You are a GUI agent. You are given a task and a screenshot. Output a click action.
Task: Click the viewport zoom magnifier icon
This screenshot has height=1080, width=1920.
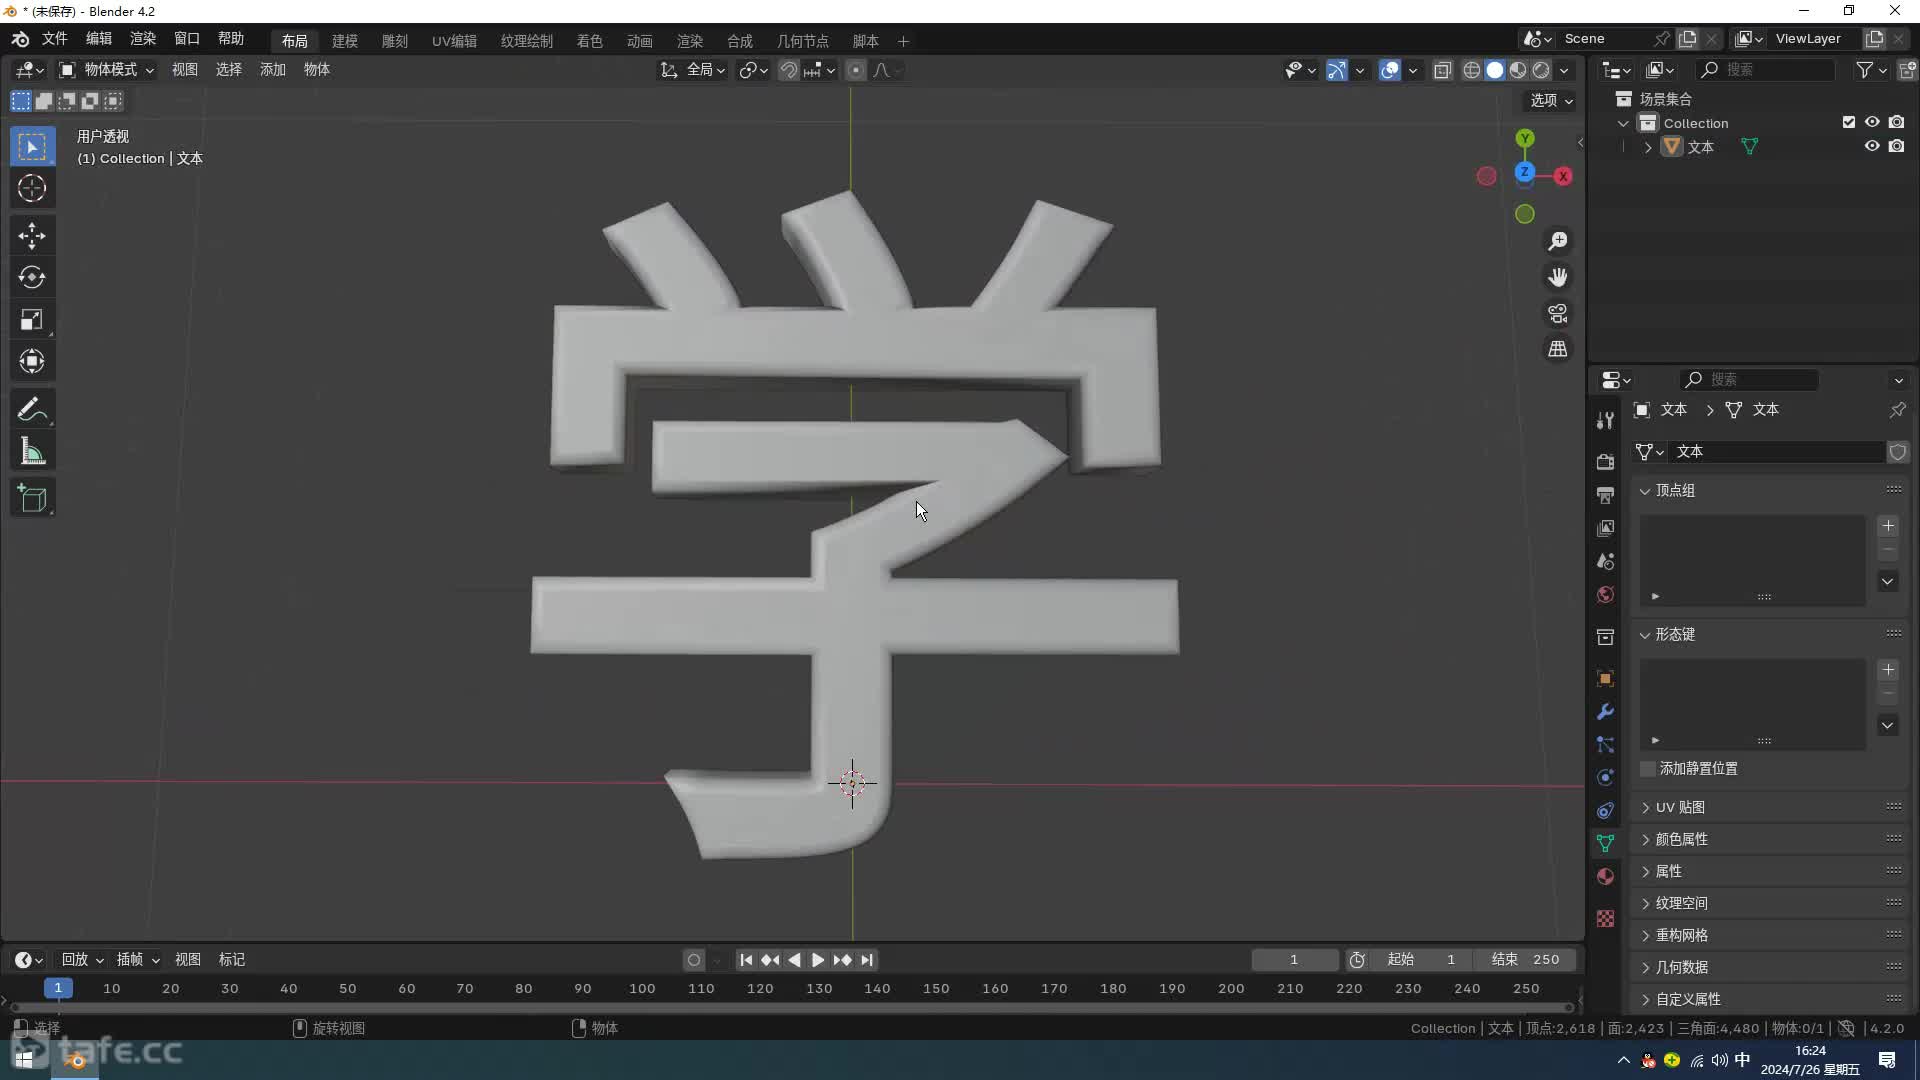(1558, 241)
